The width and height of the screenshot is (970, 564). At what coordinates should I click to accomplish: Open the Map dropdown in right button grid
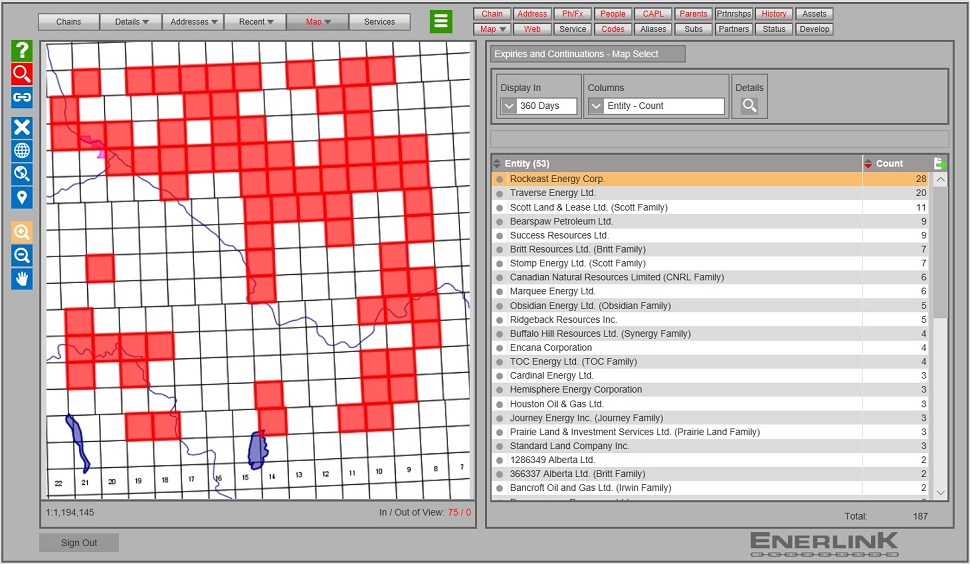[492, 29]
